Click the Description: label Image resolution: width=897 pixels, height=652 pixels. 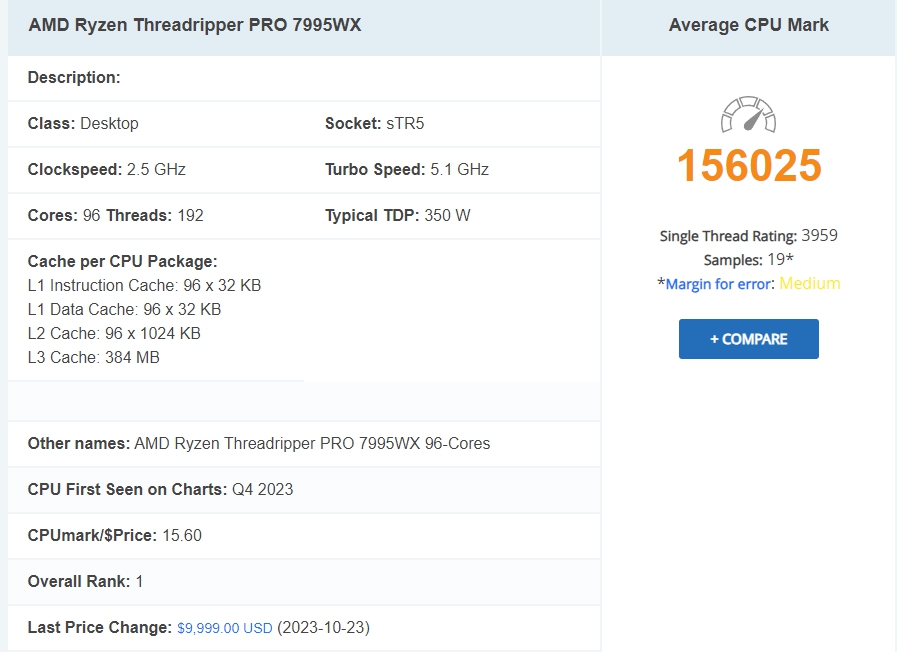(x=74, y=78)
